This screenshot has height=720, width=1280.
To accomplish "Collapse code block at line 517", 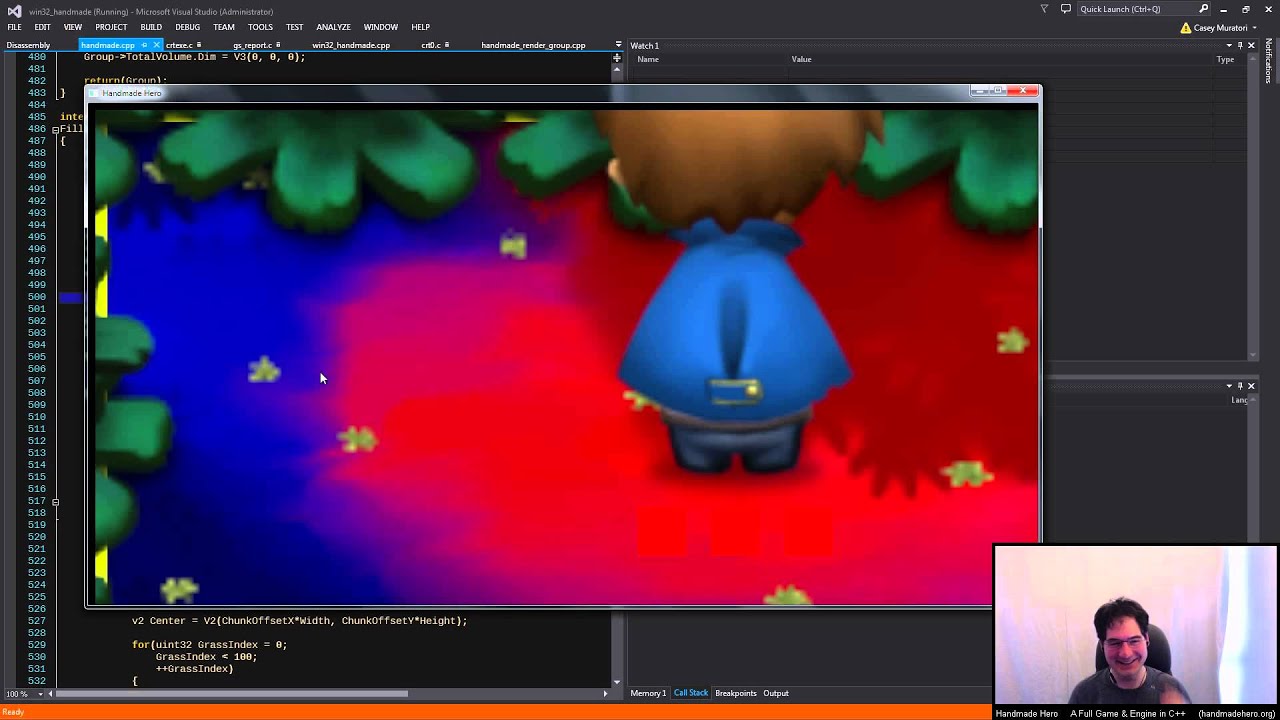I will (55, 501).
